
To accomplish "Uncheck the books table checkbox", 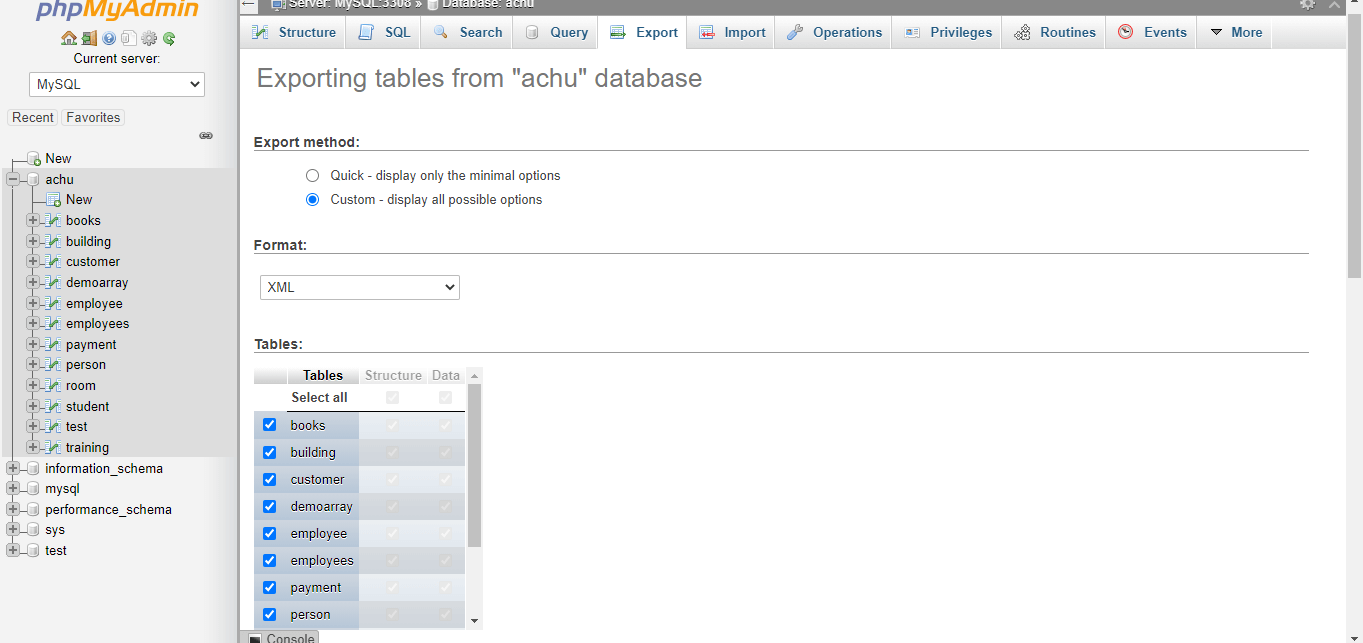I will point(269,424).
